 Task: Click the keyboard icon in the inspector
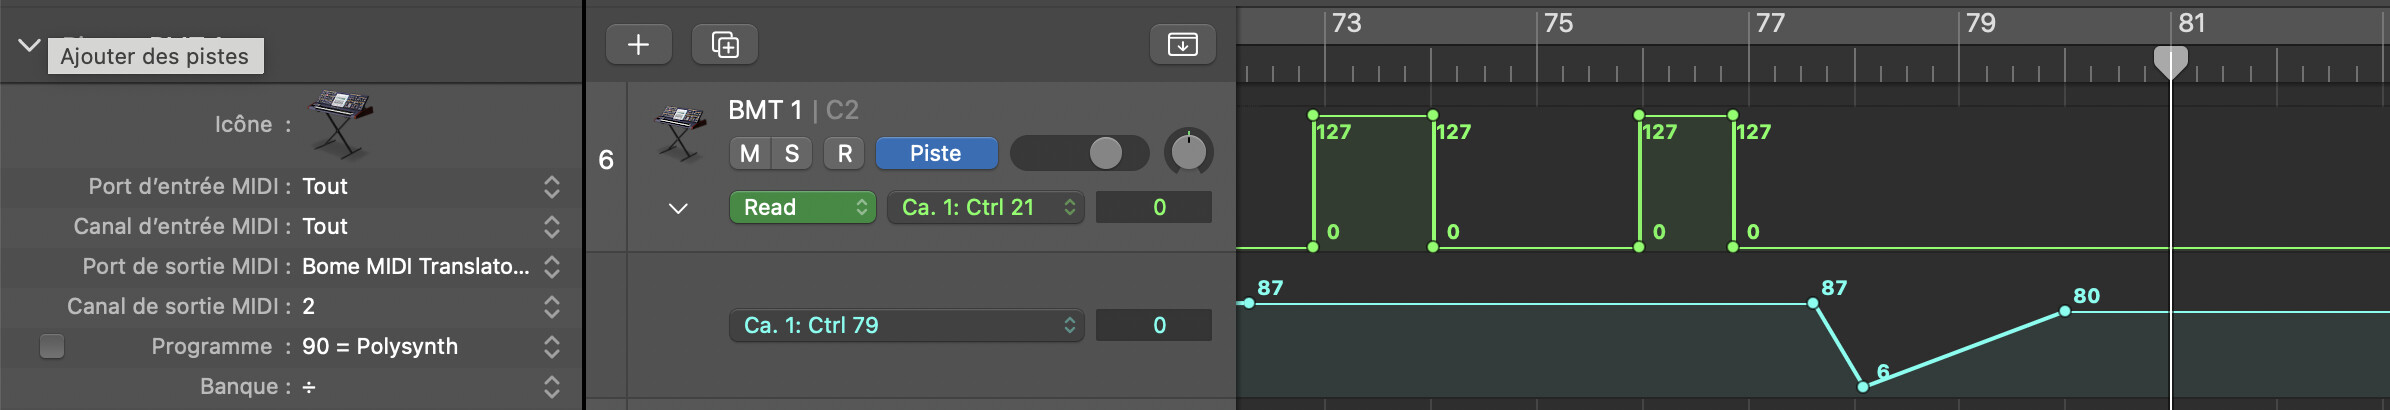(340, 123)
